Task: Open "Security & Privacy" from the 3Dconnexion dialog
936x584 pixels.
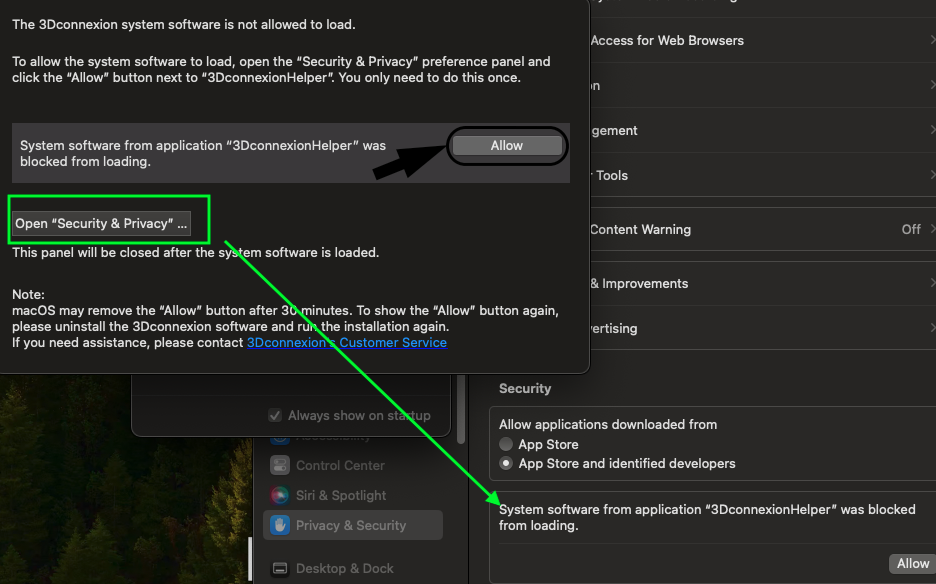Action: point(101,223)
